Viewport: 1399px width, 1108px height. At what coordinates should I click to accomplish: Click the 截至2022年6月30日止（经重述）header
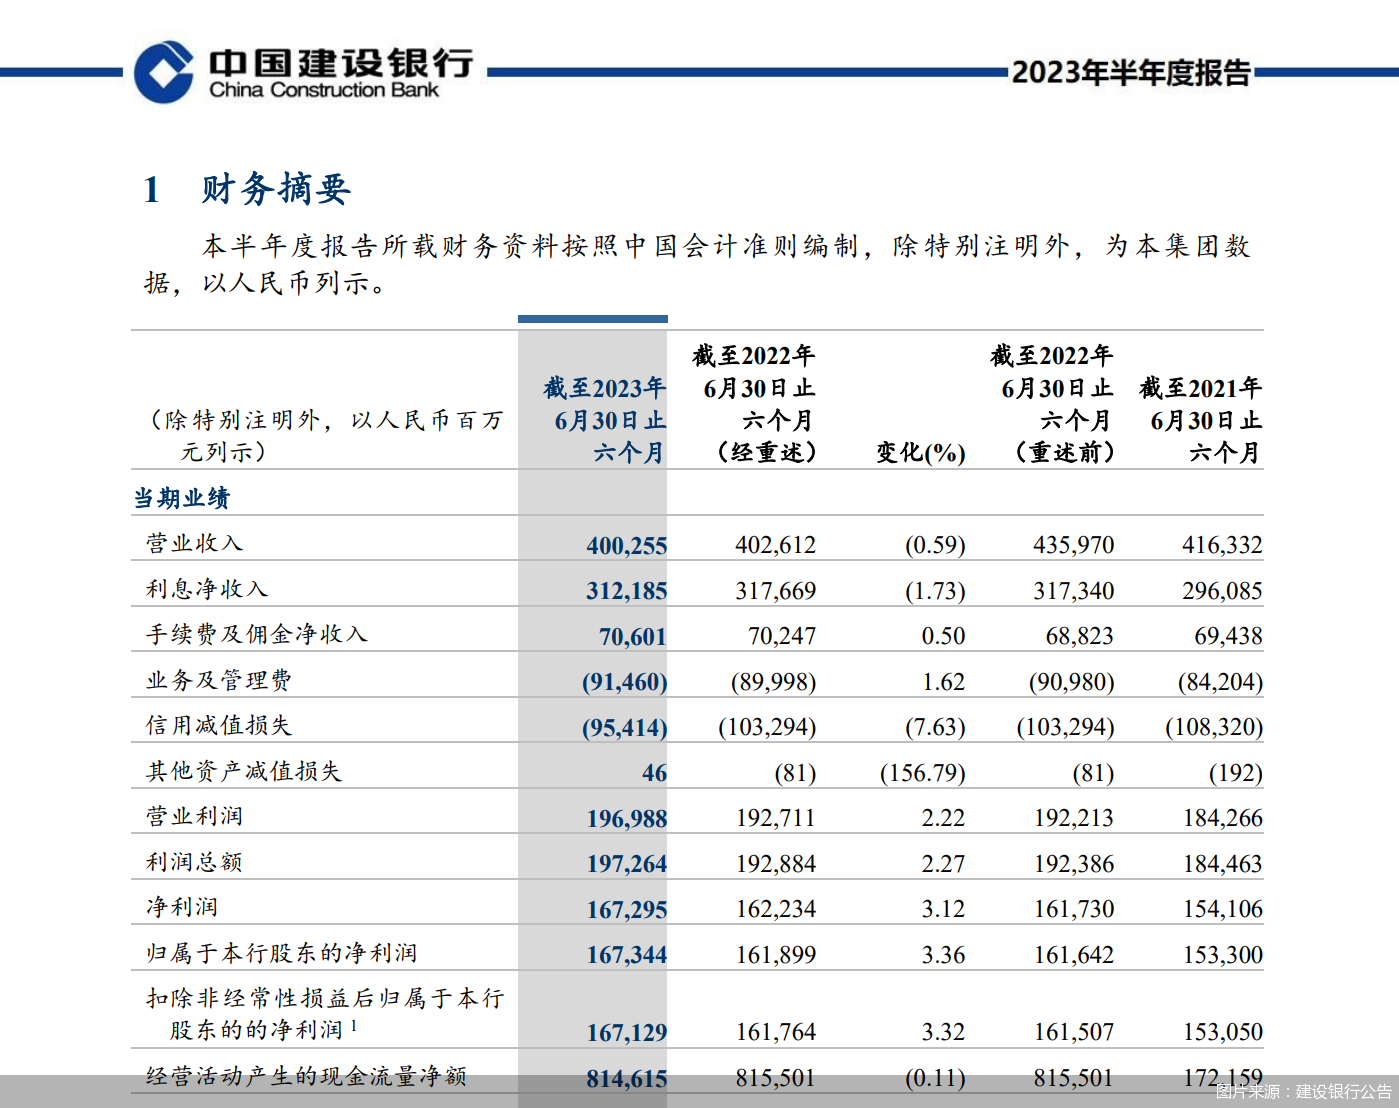click(753, 403)
